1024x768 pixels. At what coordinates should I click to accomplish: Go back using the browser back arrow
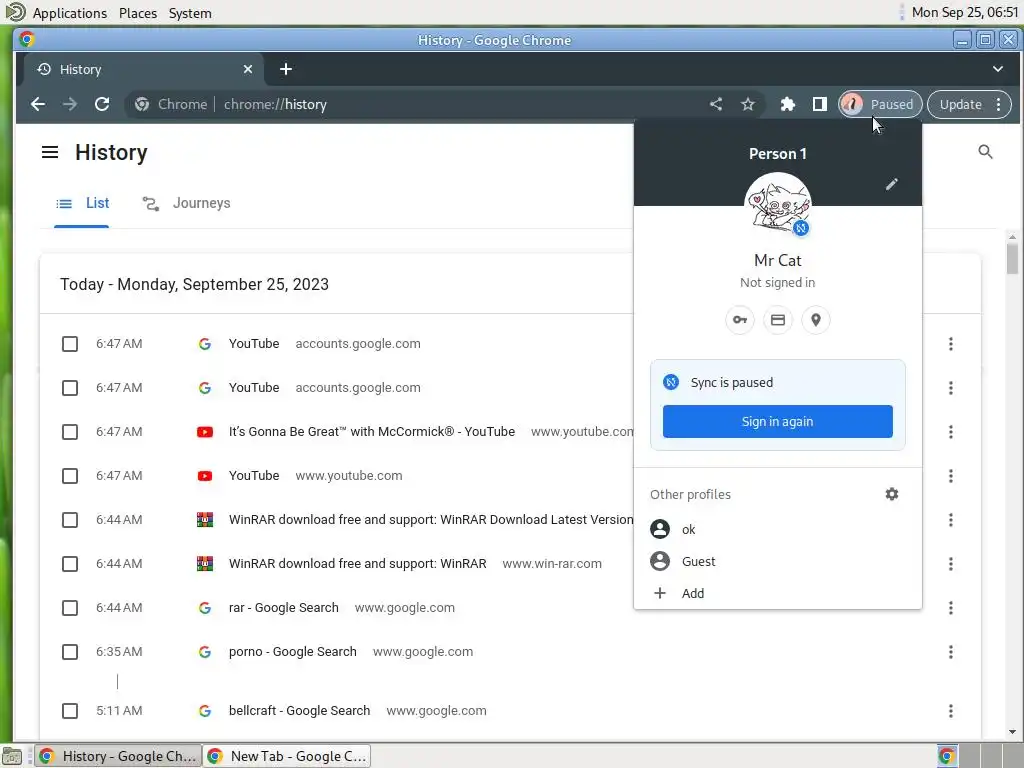point(38,104)
